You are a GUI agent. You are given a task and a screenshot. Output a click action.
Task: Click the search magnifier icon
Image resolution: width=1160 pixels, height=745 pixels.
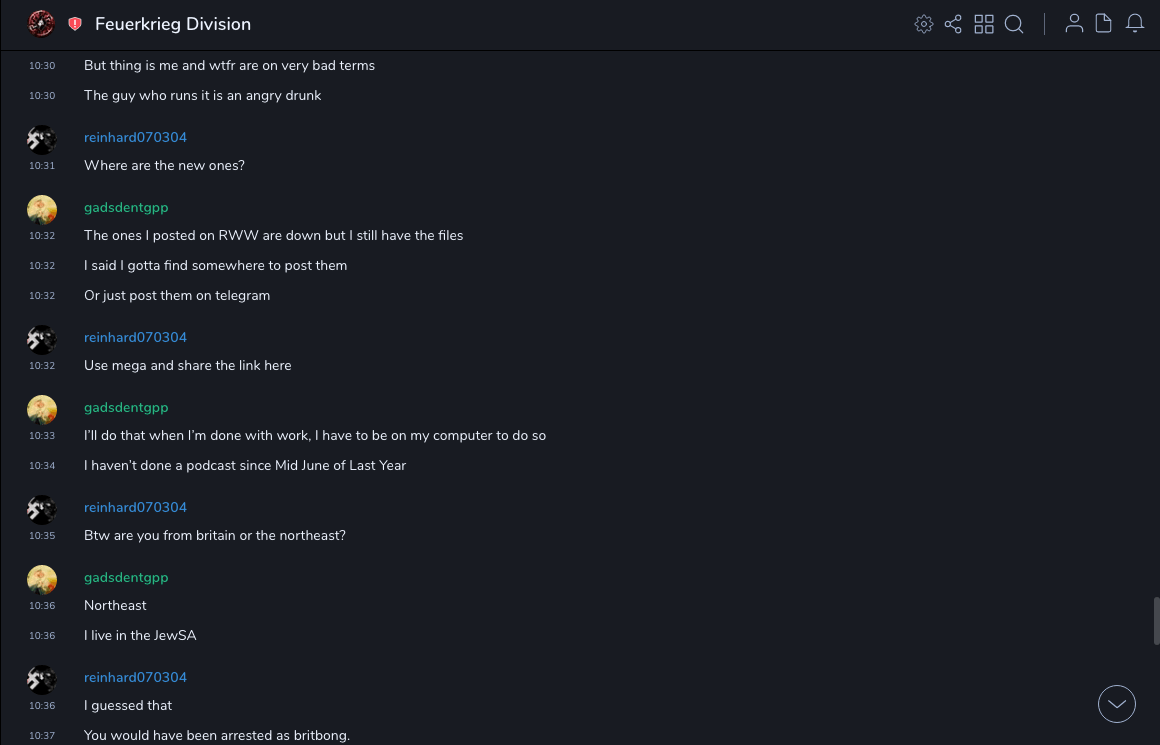pos(1014,24)
